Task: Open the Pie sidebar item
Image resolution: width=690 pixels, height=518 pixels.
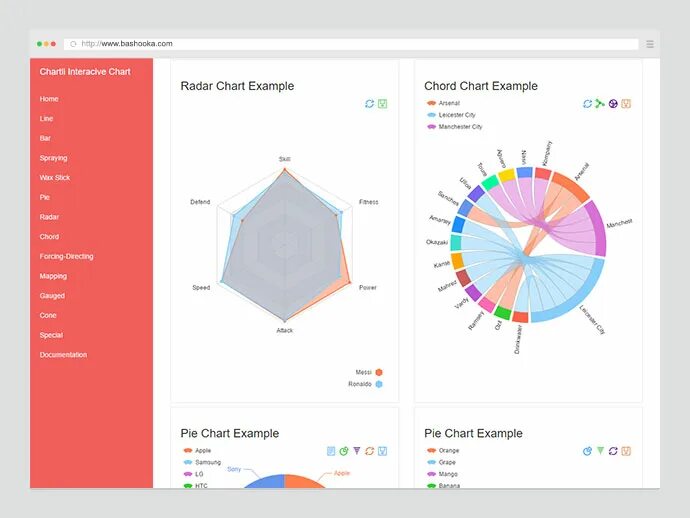Action: coord(44,198)
